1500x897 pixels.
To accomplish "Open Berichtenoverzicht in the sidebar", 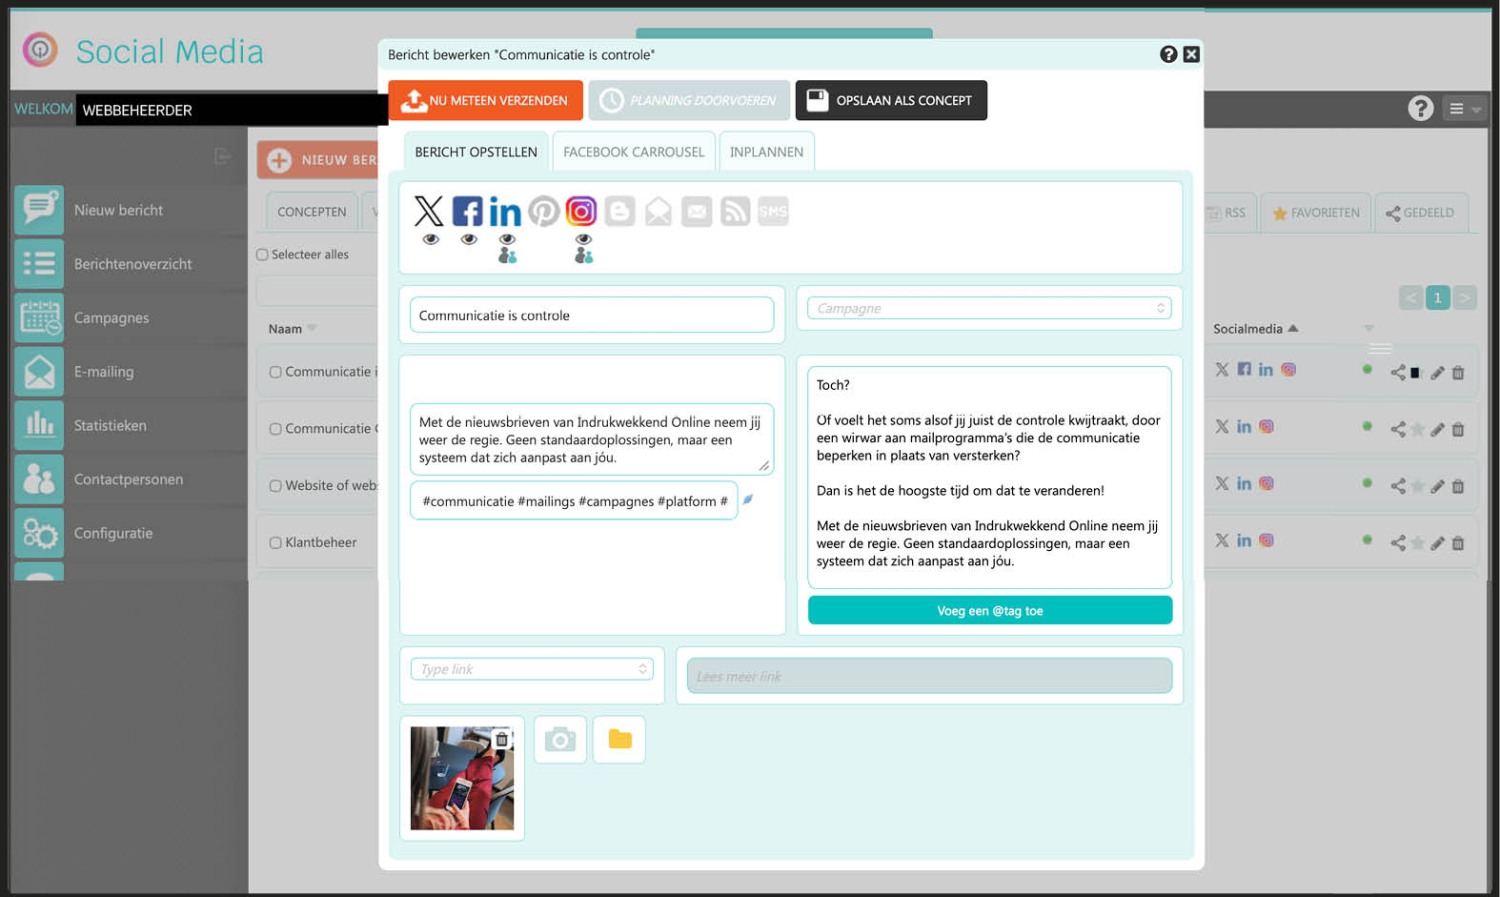I will pyautogui.click(x=132, y=264).
